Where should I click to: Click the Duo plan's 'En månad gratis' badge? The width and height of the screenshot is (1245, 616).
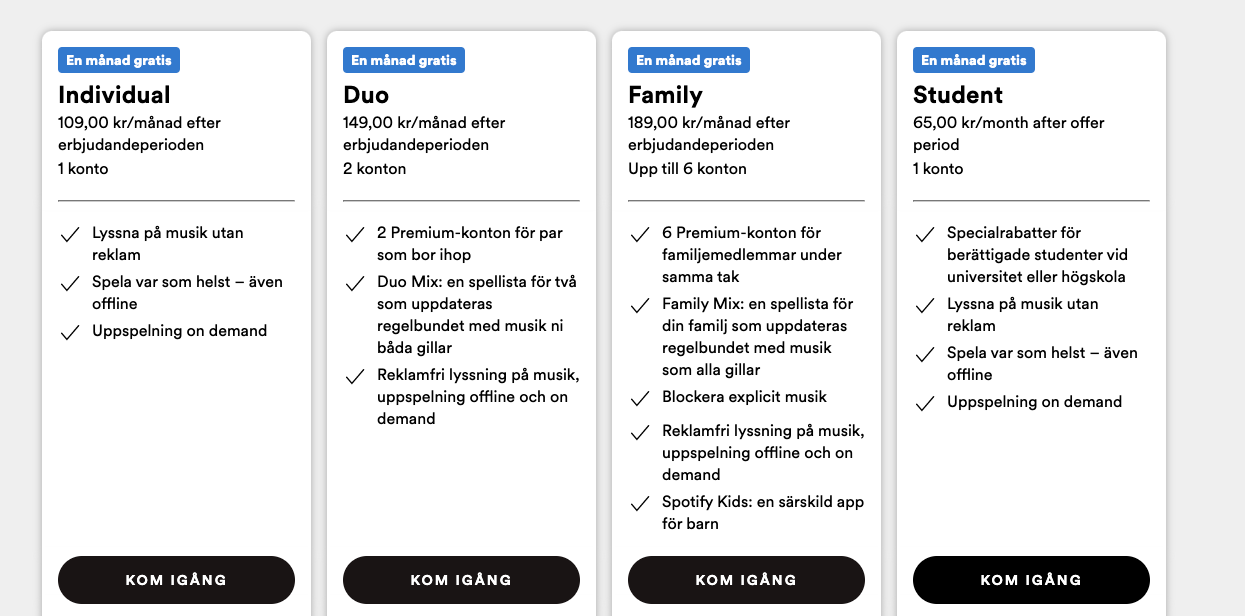tap(404, 60)
